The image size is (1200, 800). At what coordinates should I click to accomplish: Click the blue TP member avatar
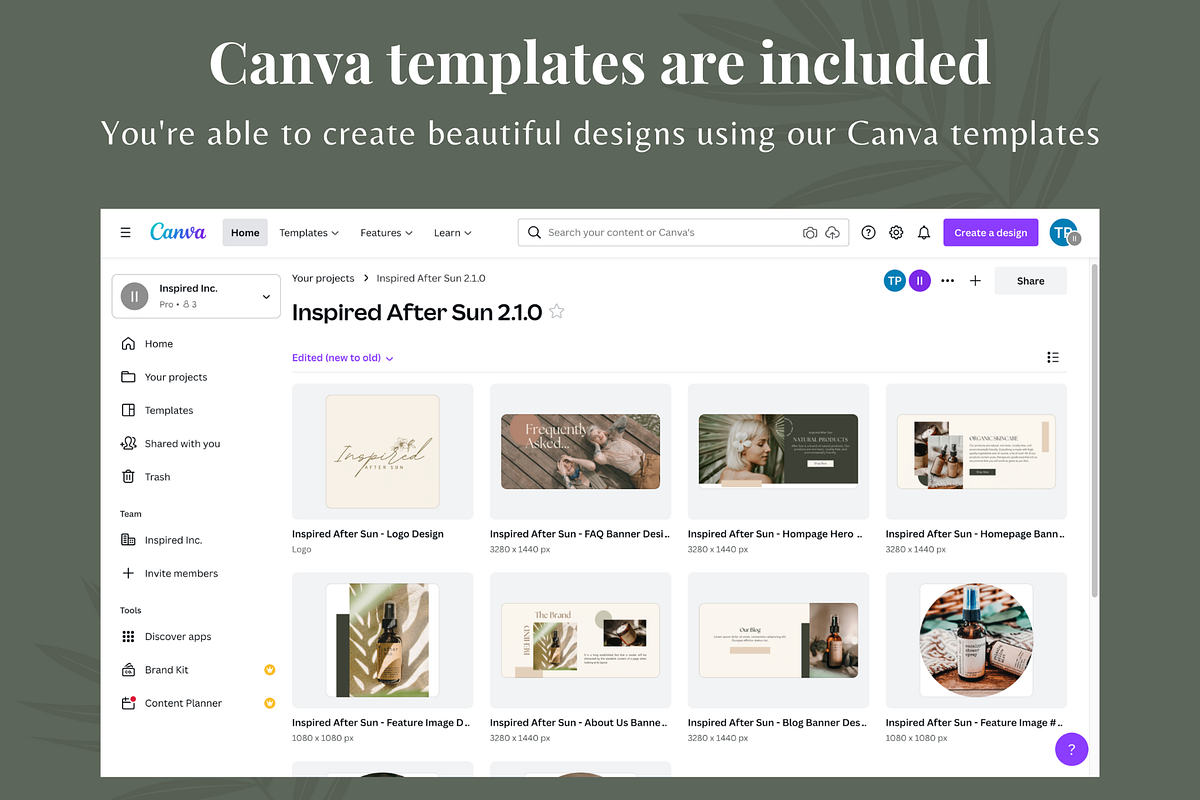(x=895, y=281)
